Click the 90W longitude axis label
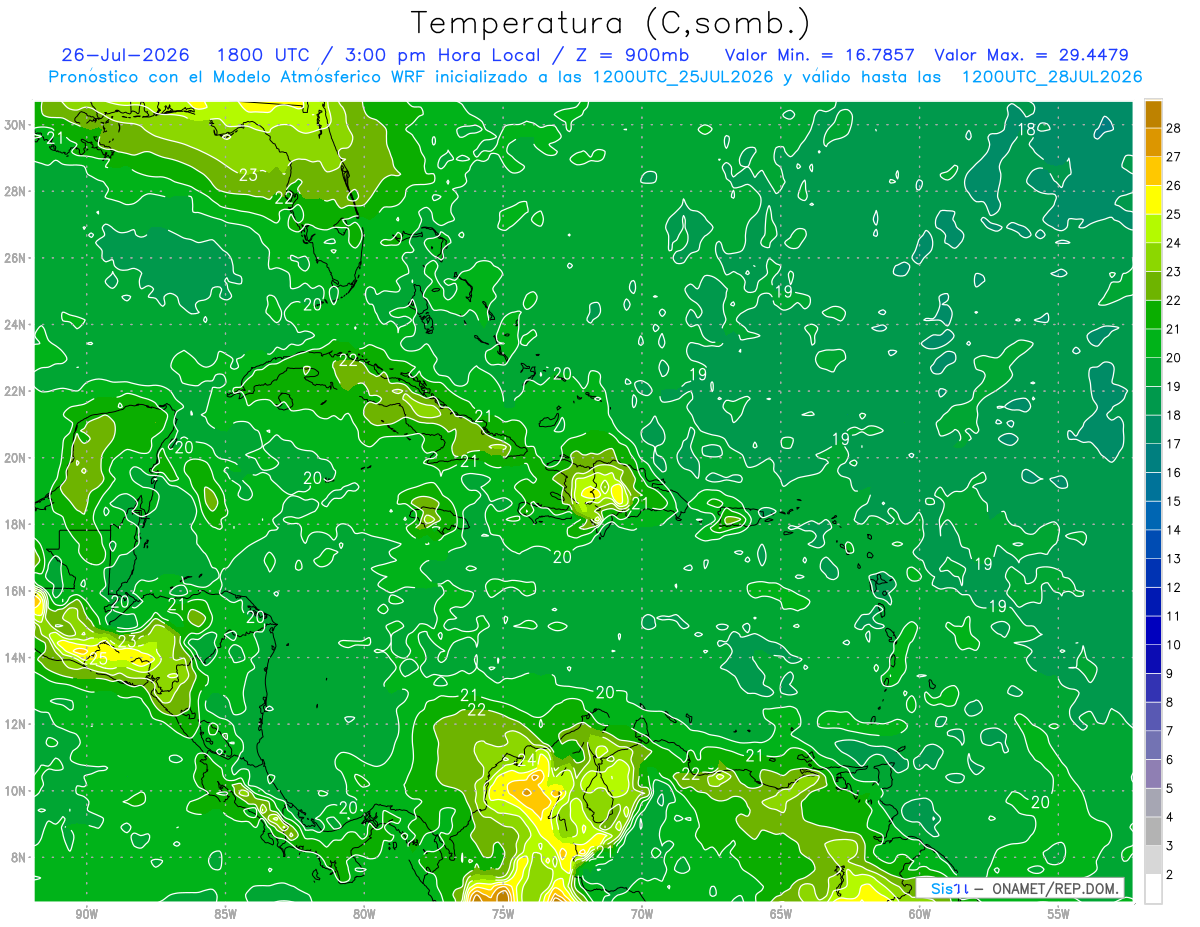Screen dimensions: 1200x927 (86, 914)
